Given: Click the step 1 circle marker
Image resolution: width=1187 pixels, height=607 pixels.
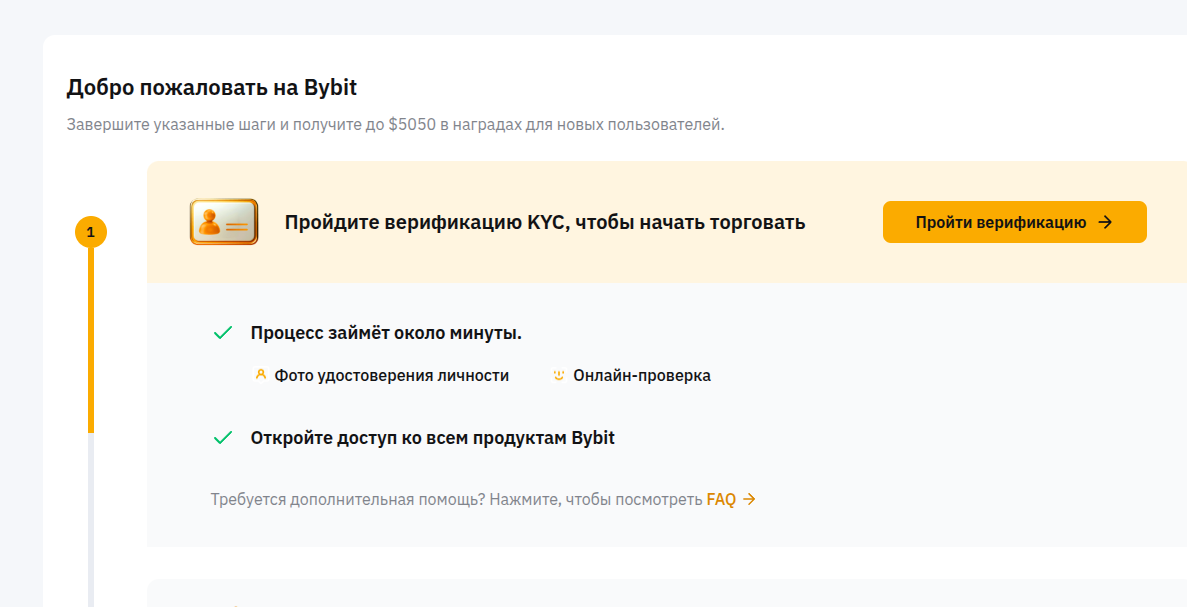Looking at the screenshot, I should tap(91, 232).
